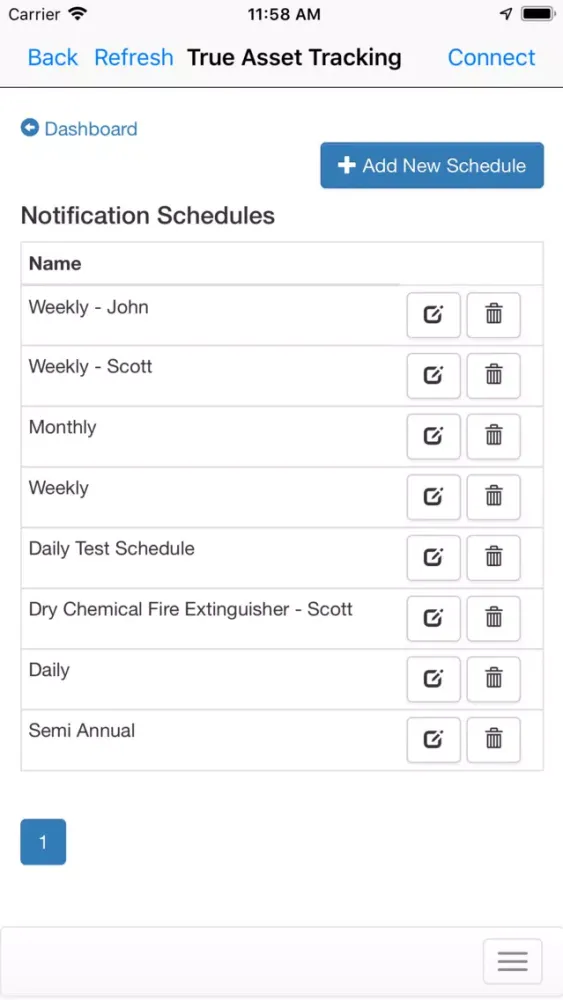Delete Dry Chemical Fire Extinguisher - Scott schedule

click(494, 619)
